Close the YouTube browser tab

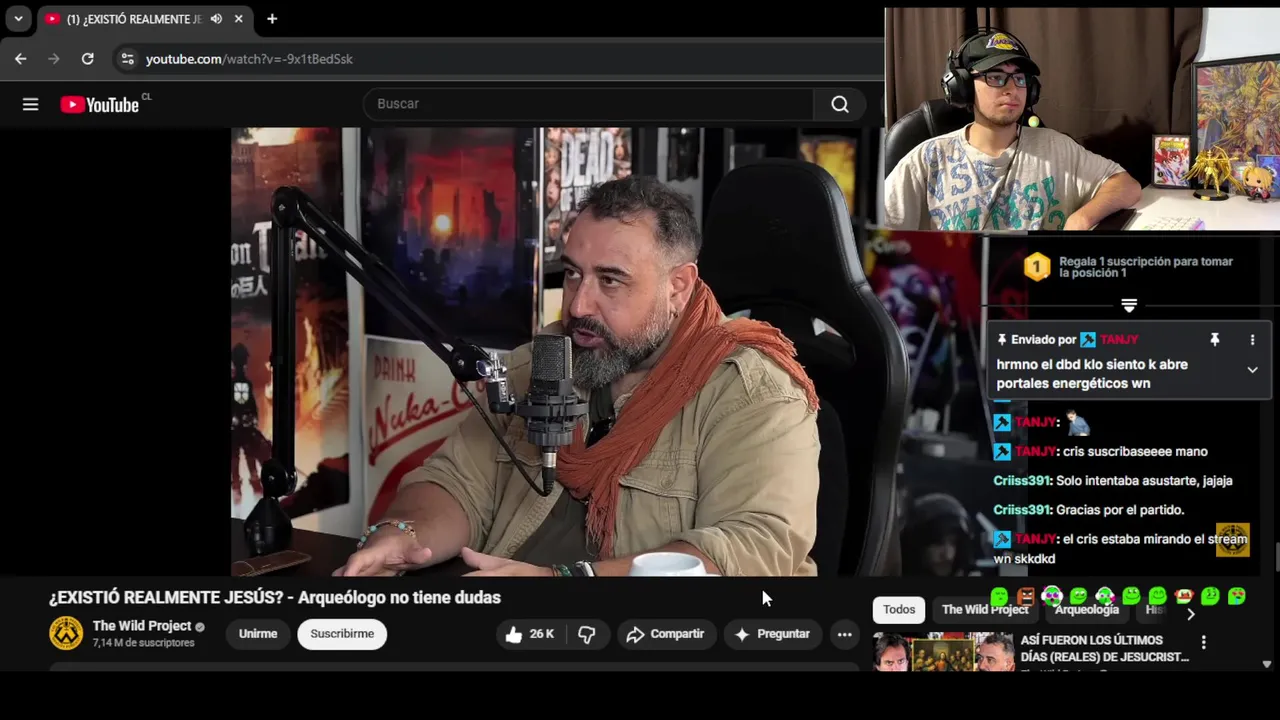pyautogui.click(x=238, y=19)
